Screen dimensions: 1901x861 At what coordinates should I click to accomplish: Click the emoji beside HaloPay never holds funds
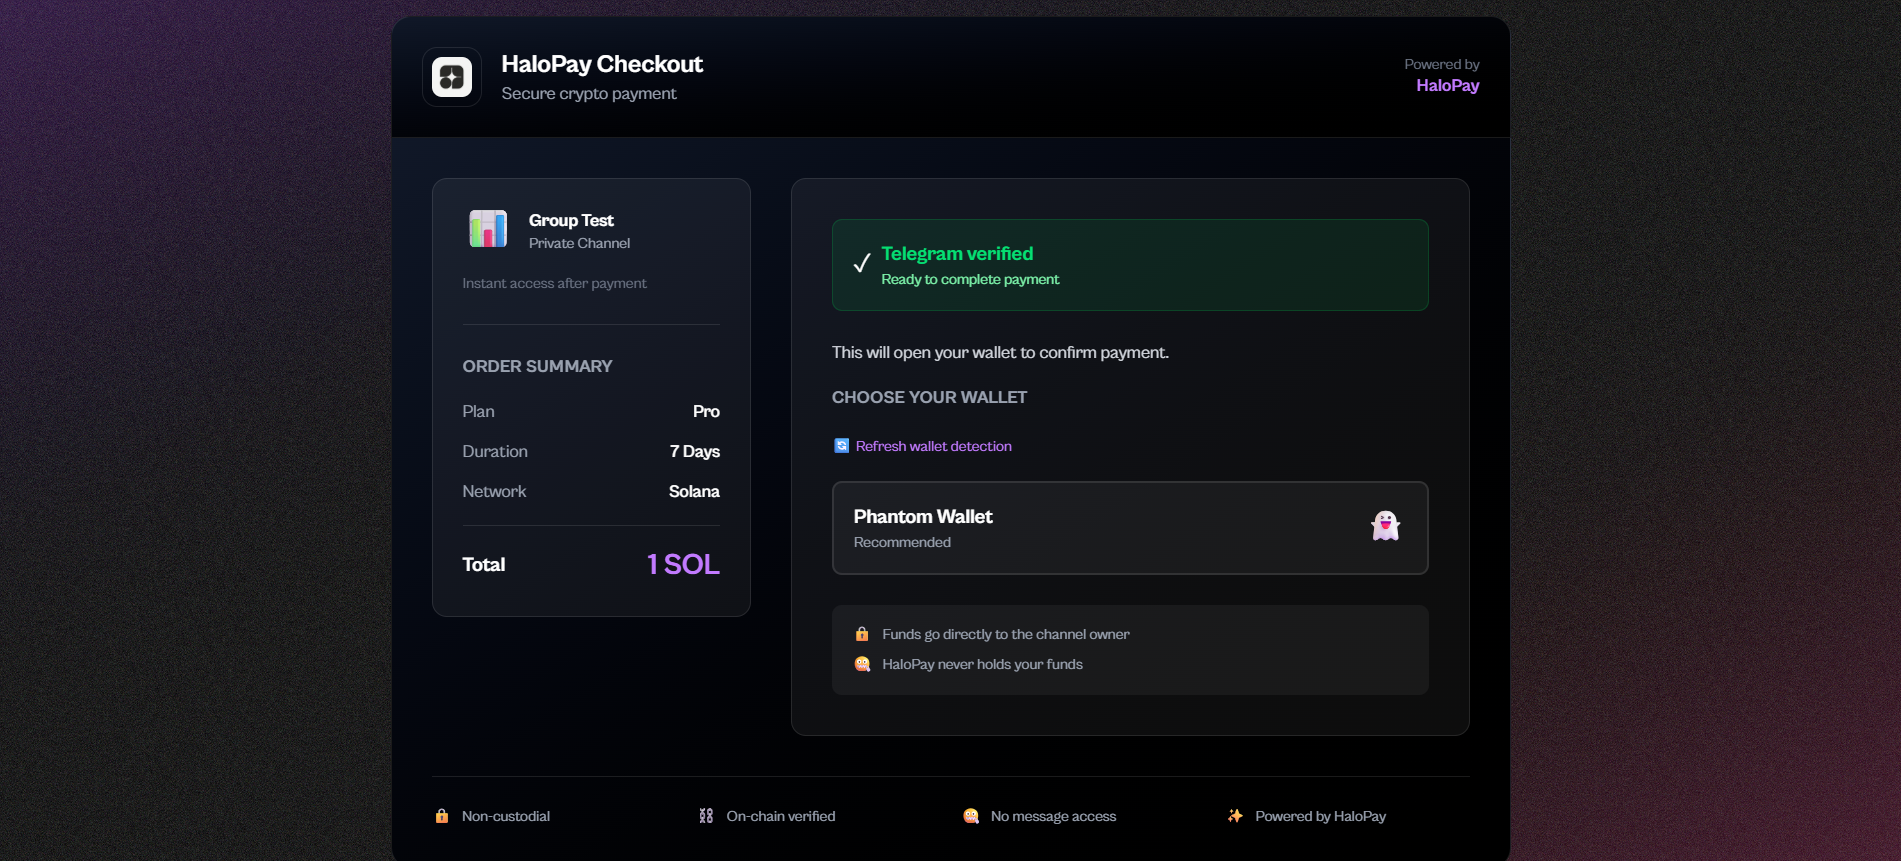(862, 664)
